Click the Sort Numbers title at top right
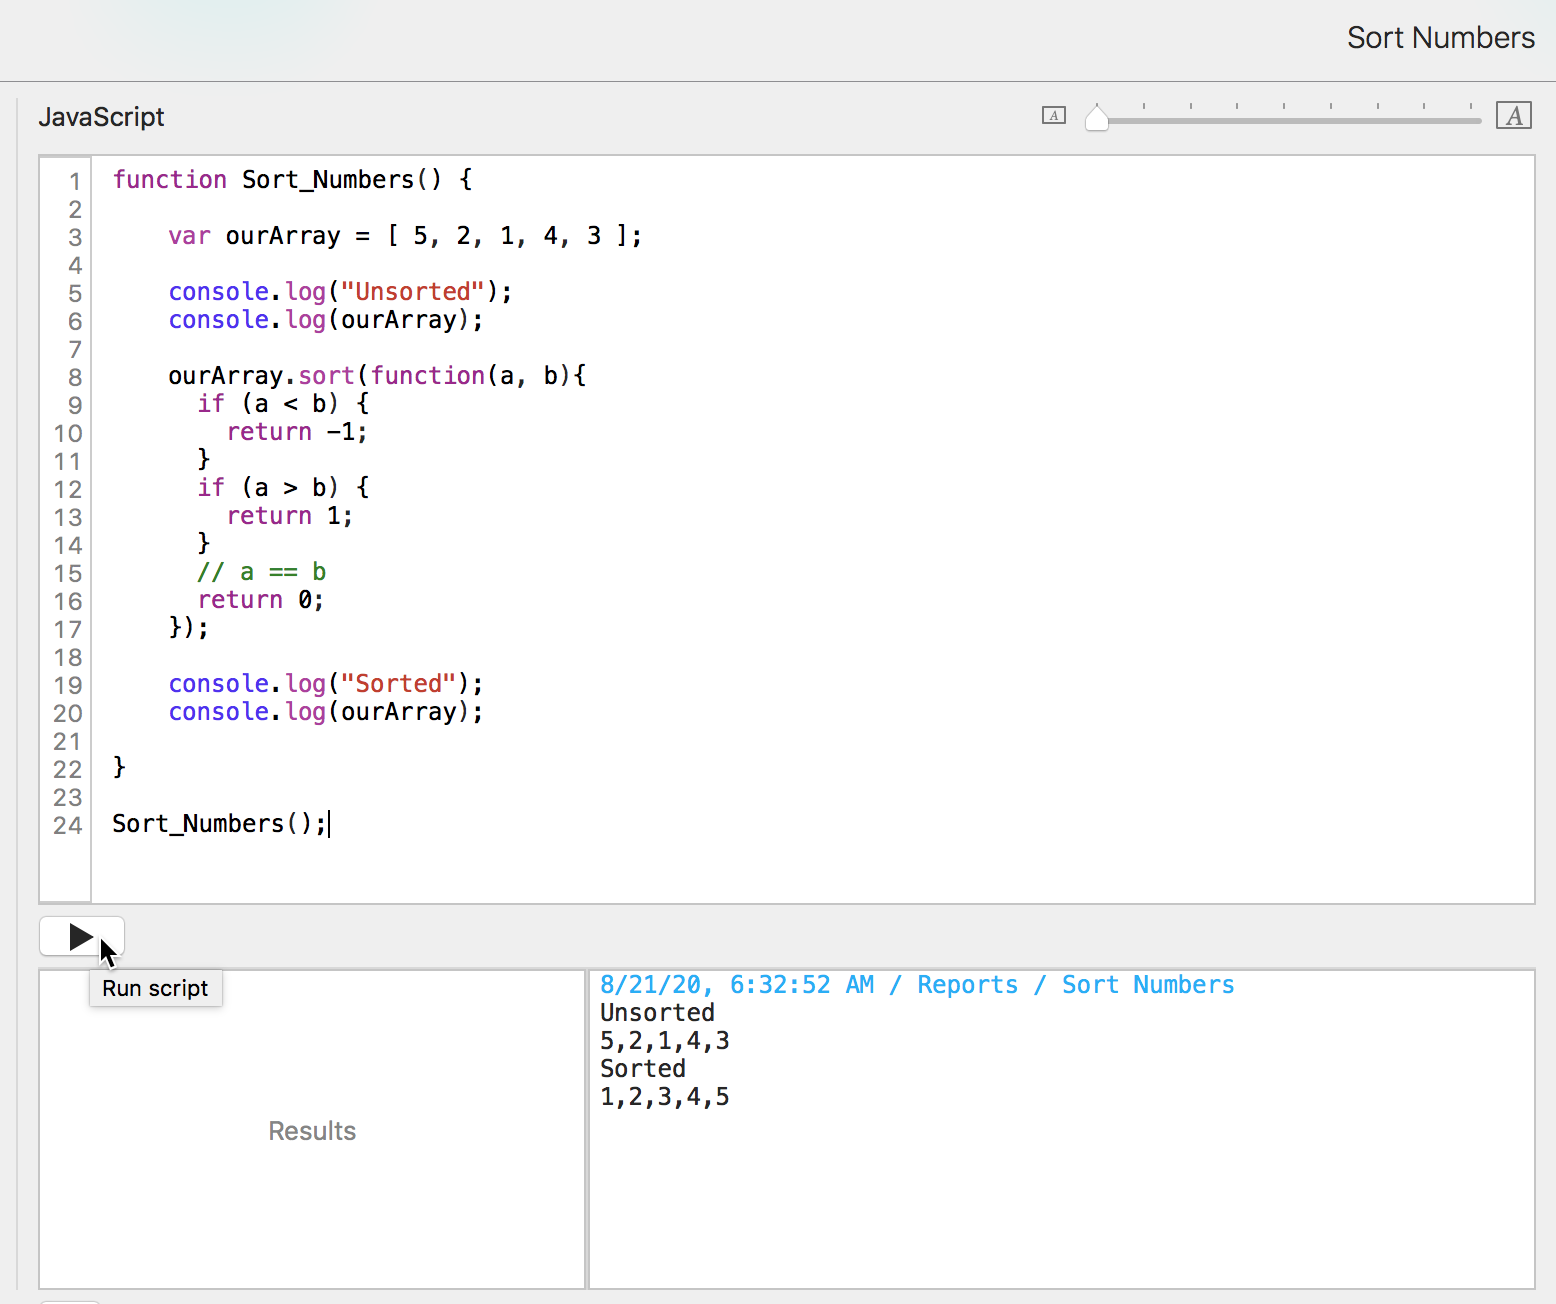This screenshot has height=1304, width=1556. tap(1440, 38)
